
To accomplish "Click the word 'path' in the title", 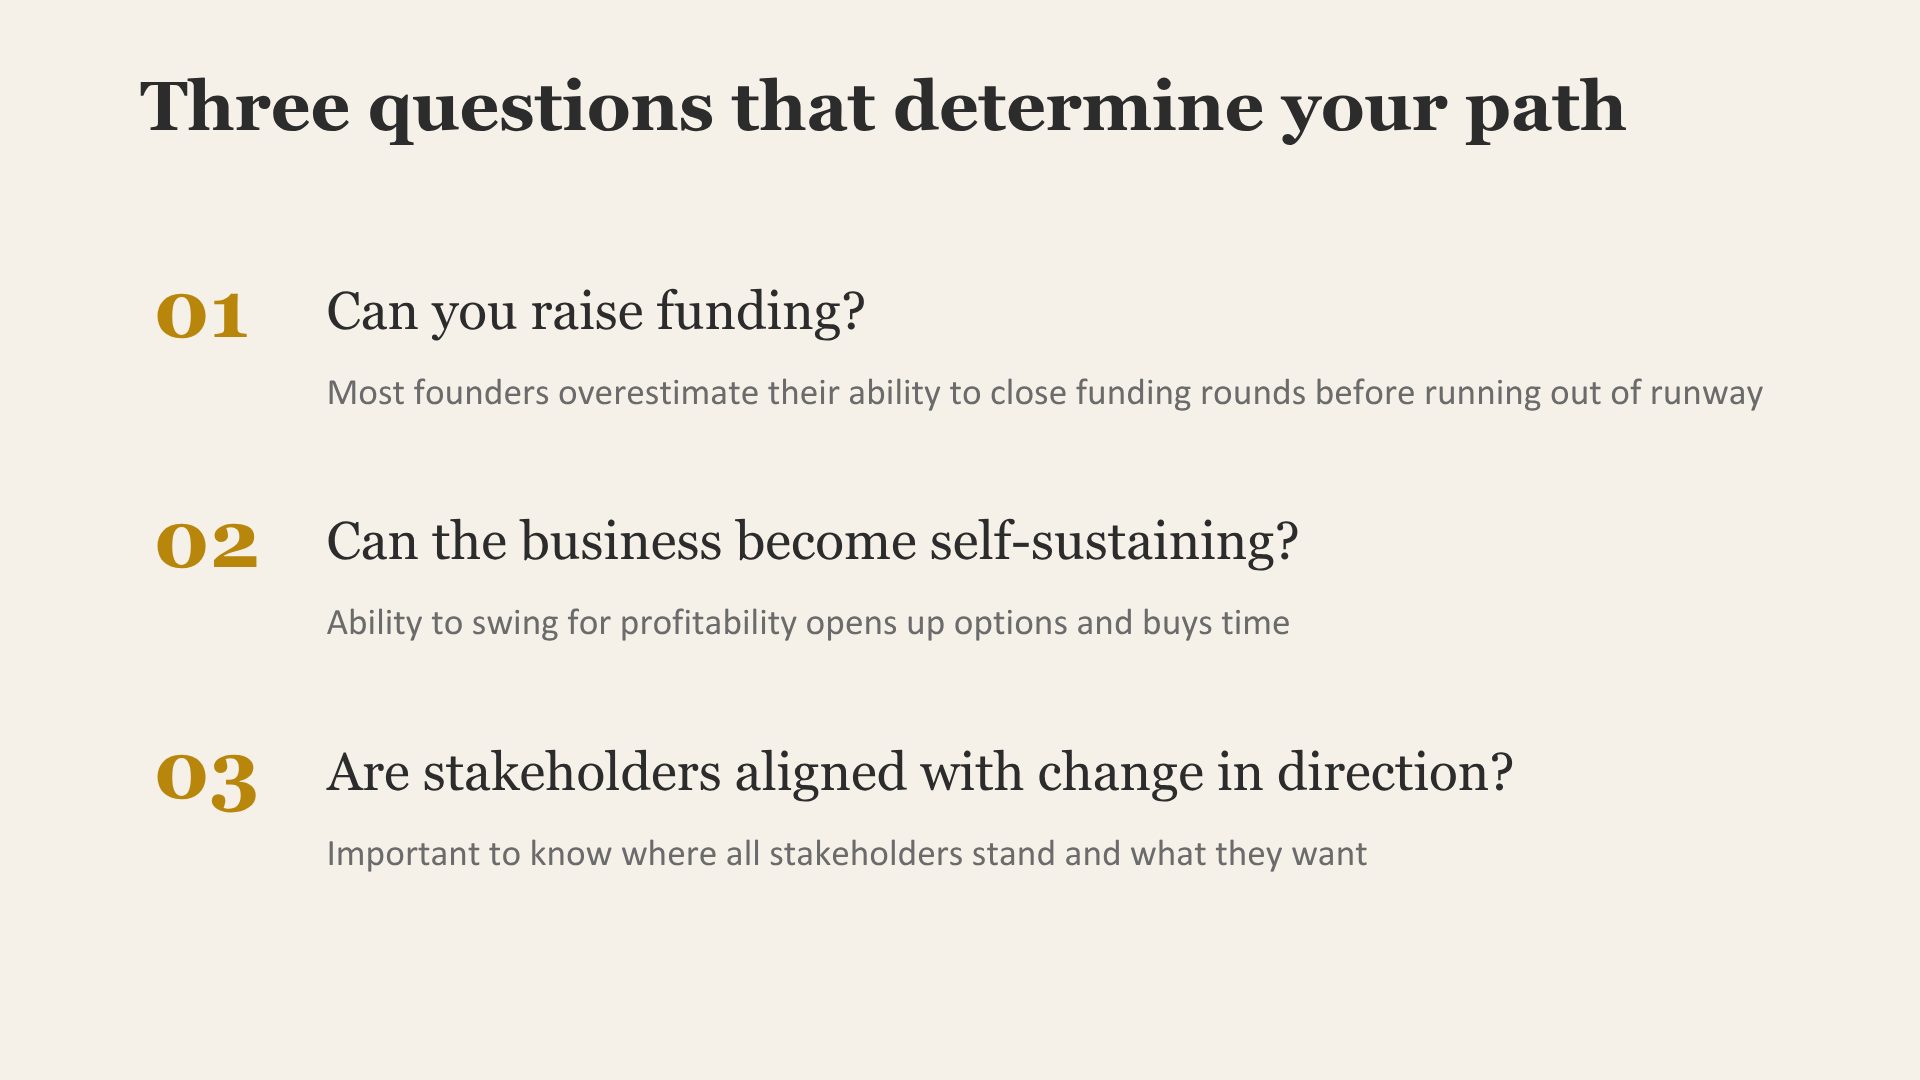I will tap(1546, 110).
